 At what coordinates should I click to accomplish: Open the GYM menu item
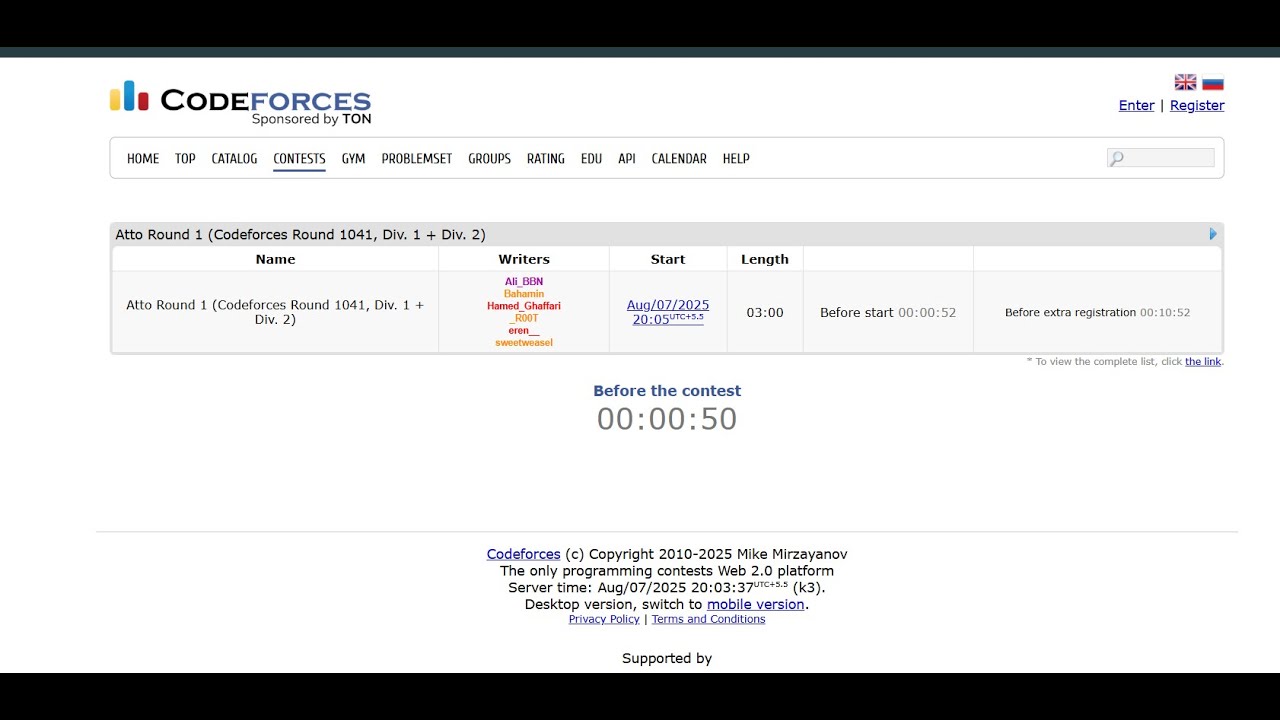353,159
